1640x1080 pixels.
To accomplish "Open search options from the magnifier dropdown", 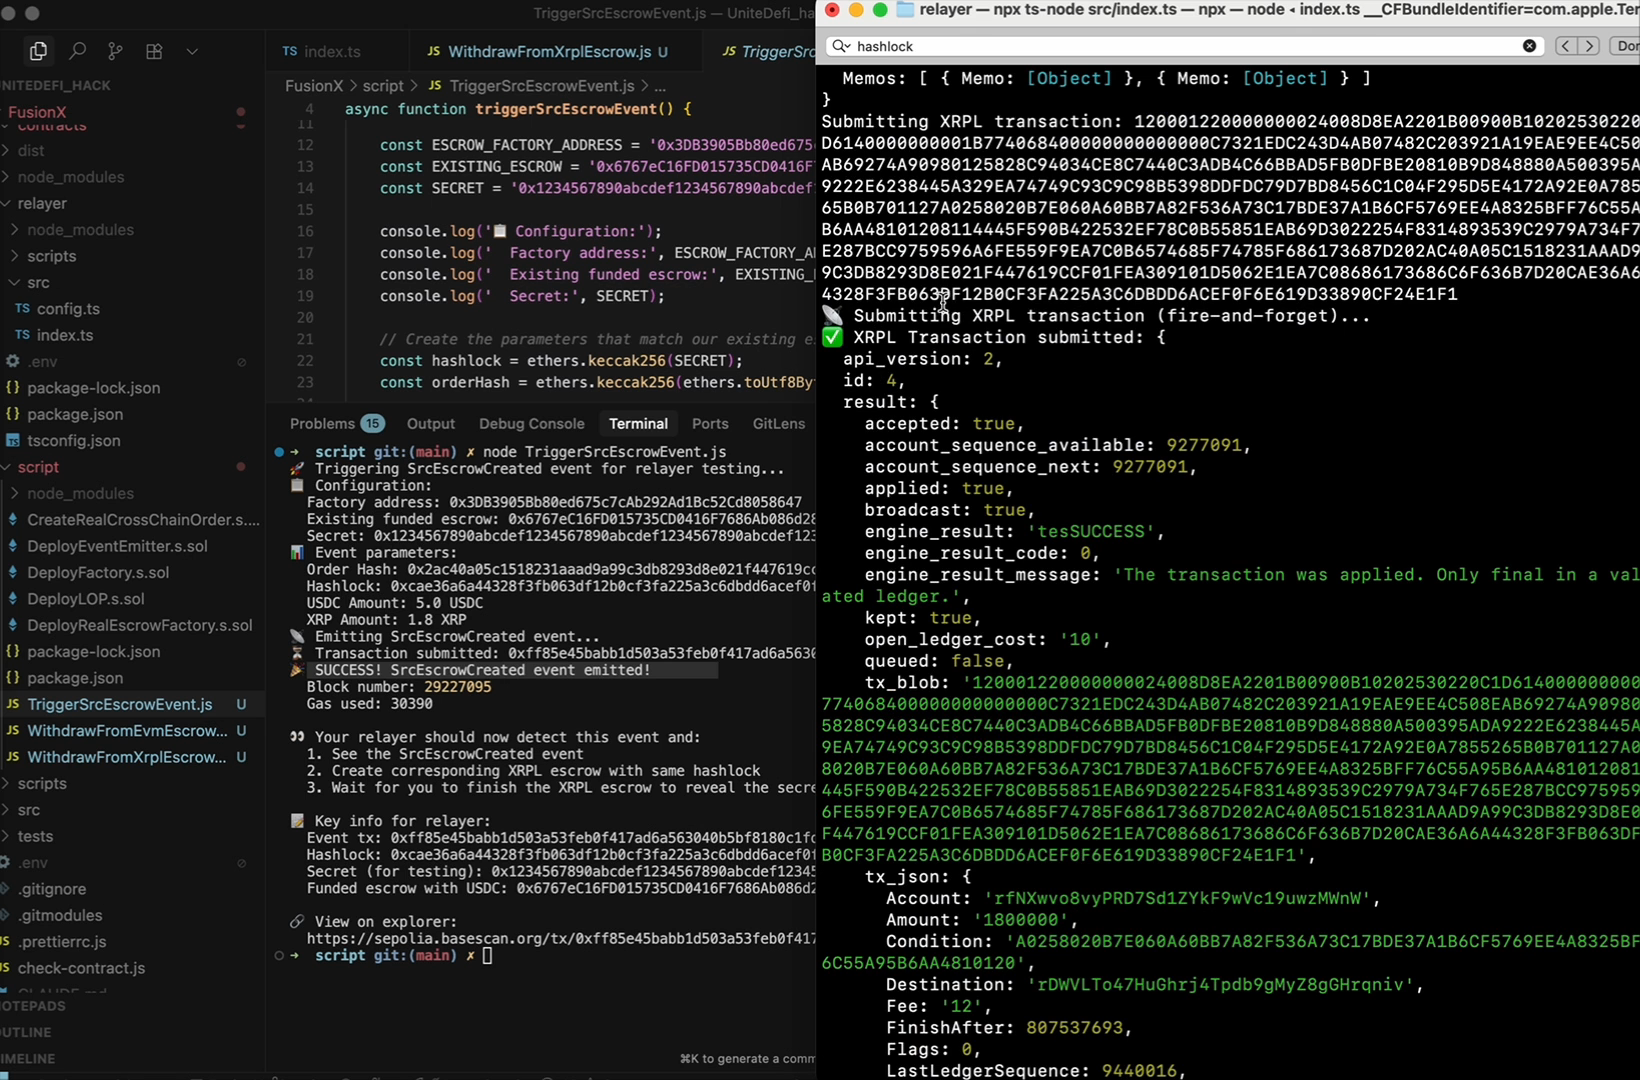I will [x=841, y=46].
